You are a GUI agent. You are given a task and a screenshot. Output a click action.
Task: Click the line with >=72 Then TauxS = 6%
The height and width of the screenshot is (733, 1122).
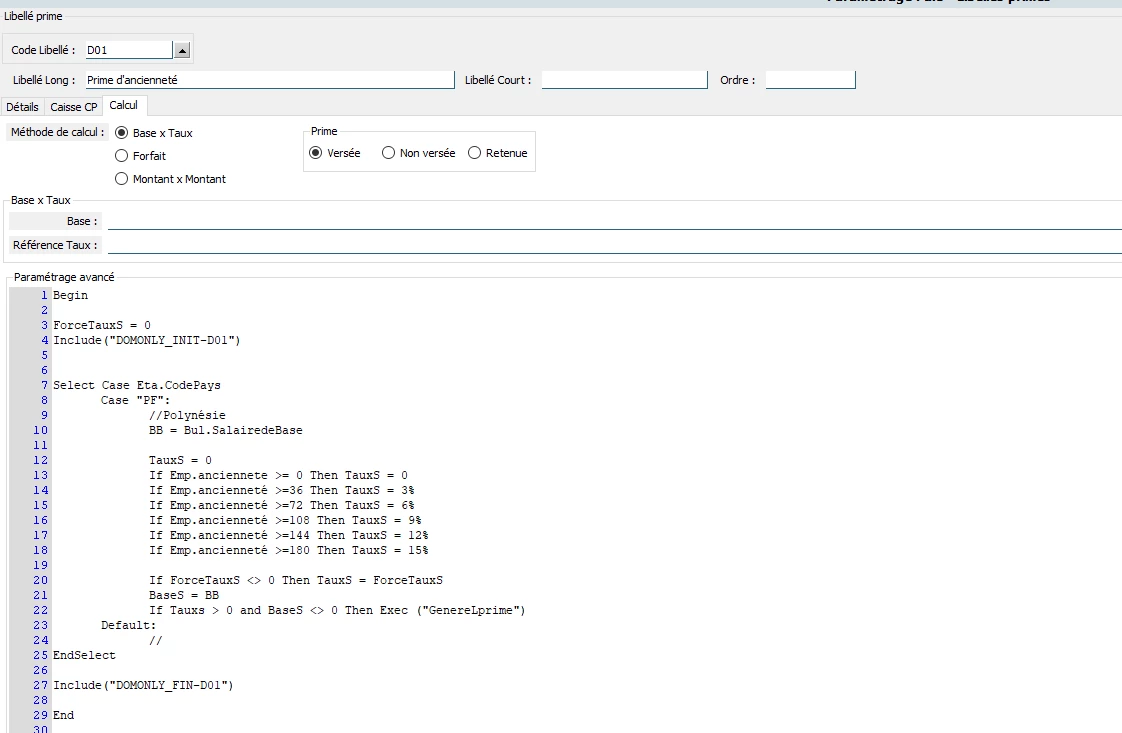coord(282,506)
